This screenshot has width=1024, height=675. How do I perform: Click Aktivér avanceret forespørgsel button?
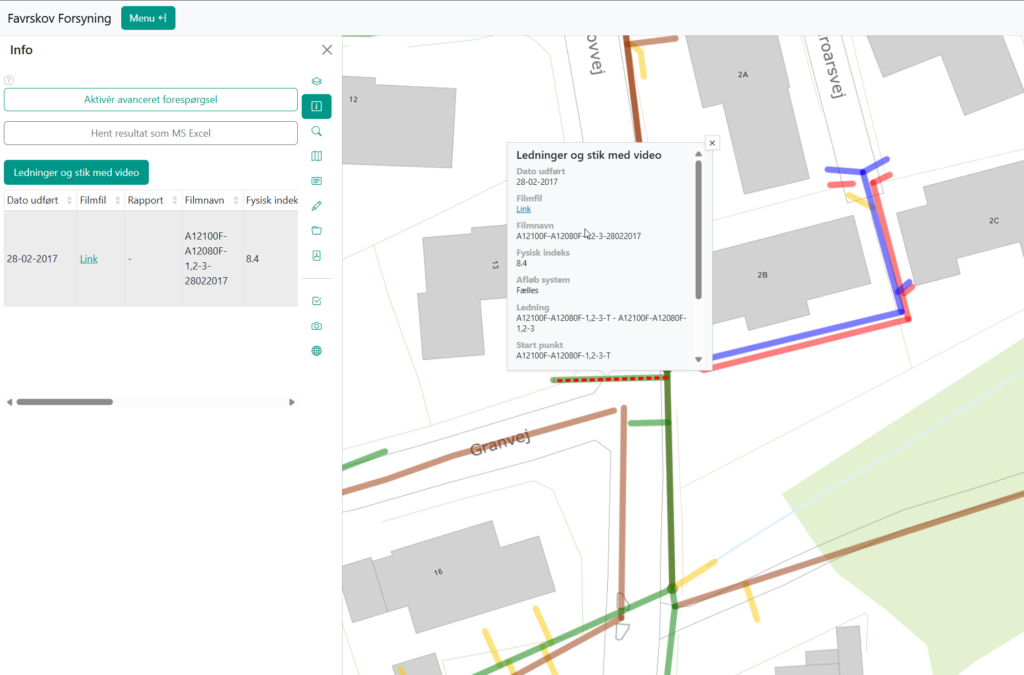coord(151,99)
